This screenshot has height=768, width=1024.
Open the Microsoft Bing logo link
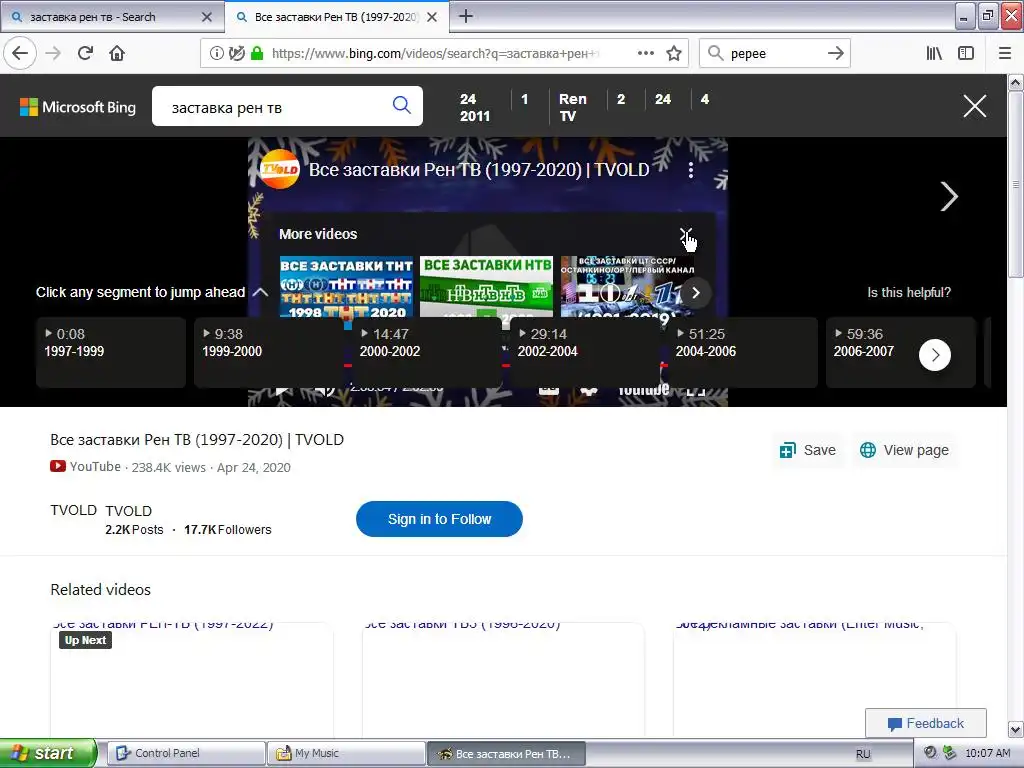[78, 107]
